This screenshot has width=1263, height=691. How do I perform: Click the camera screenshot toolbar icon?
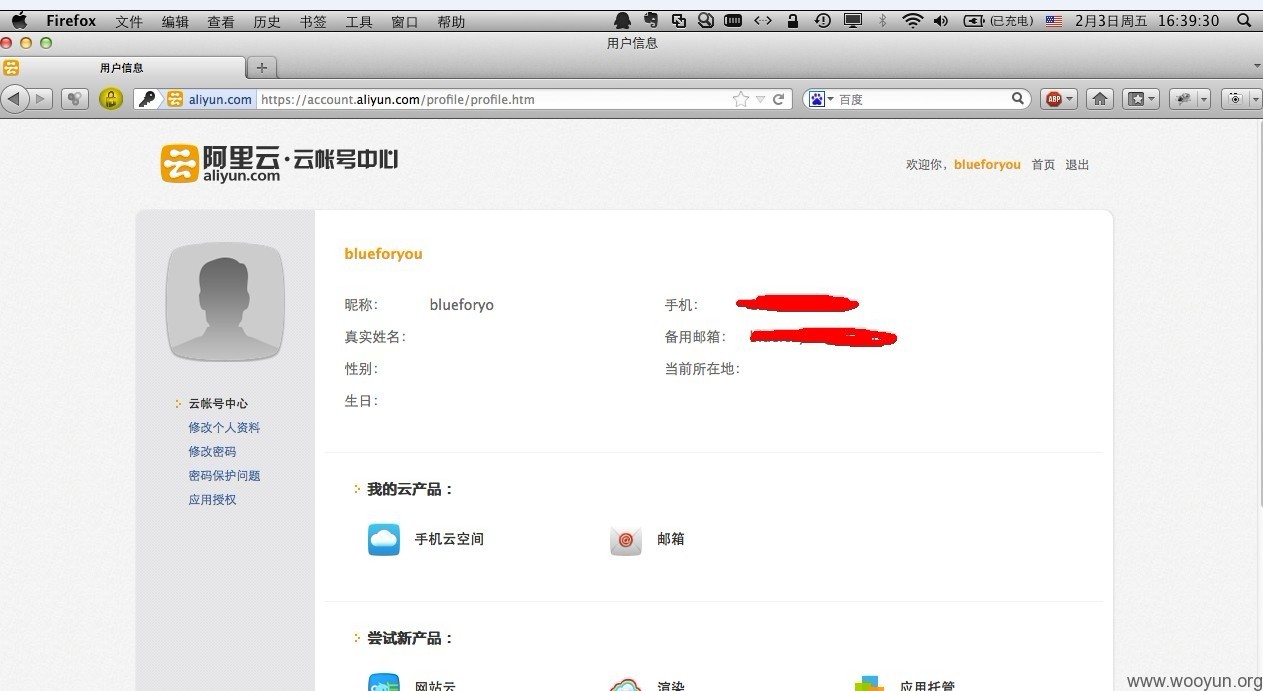click(x=1236, y=99)
